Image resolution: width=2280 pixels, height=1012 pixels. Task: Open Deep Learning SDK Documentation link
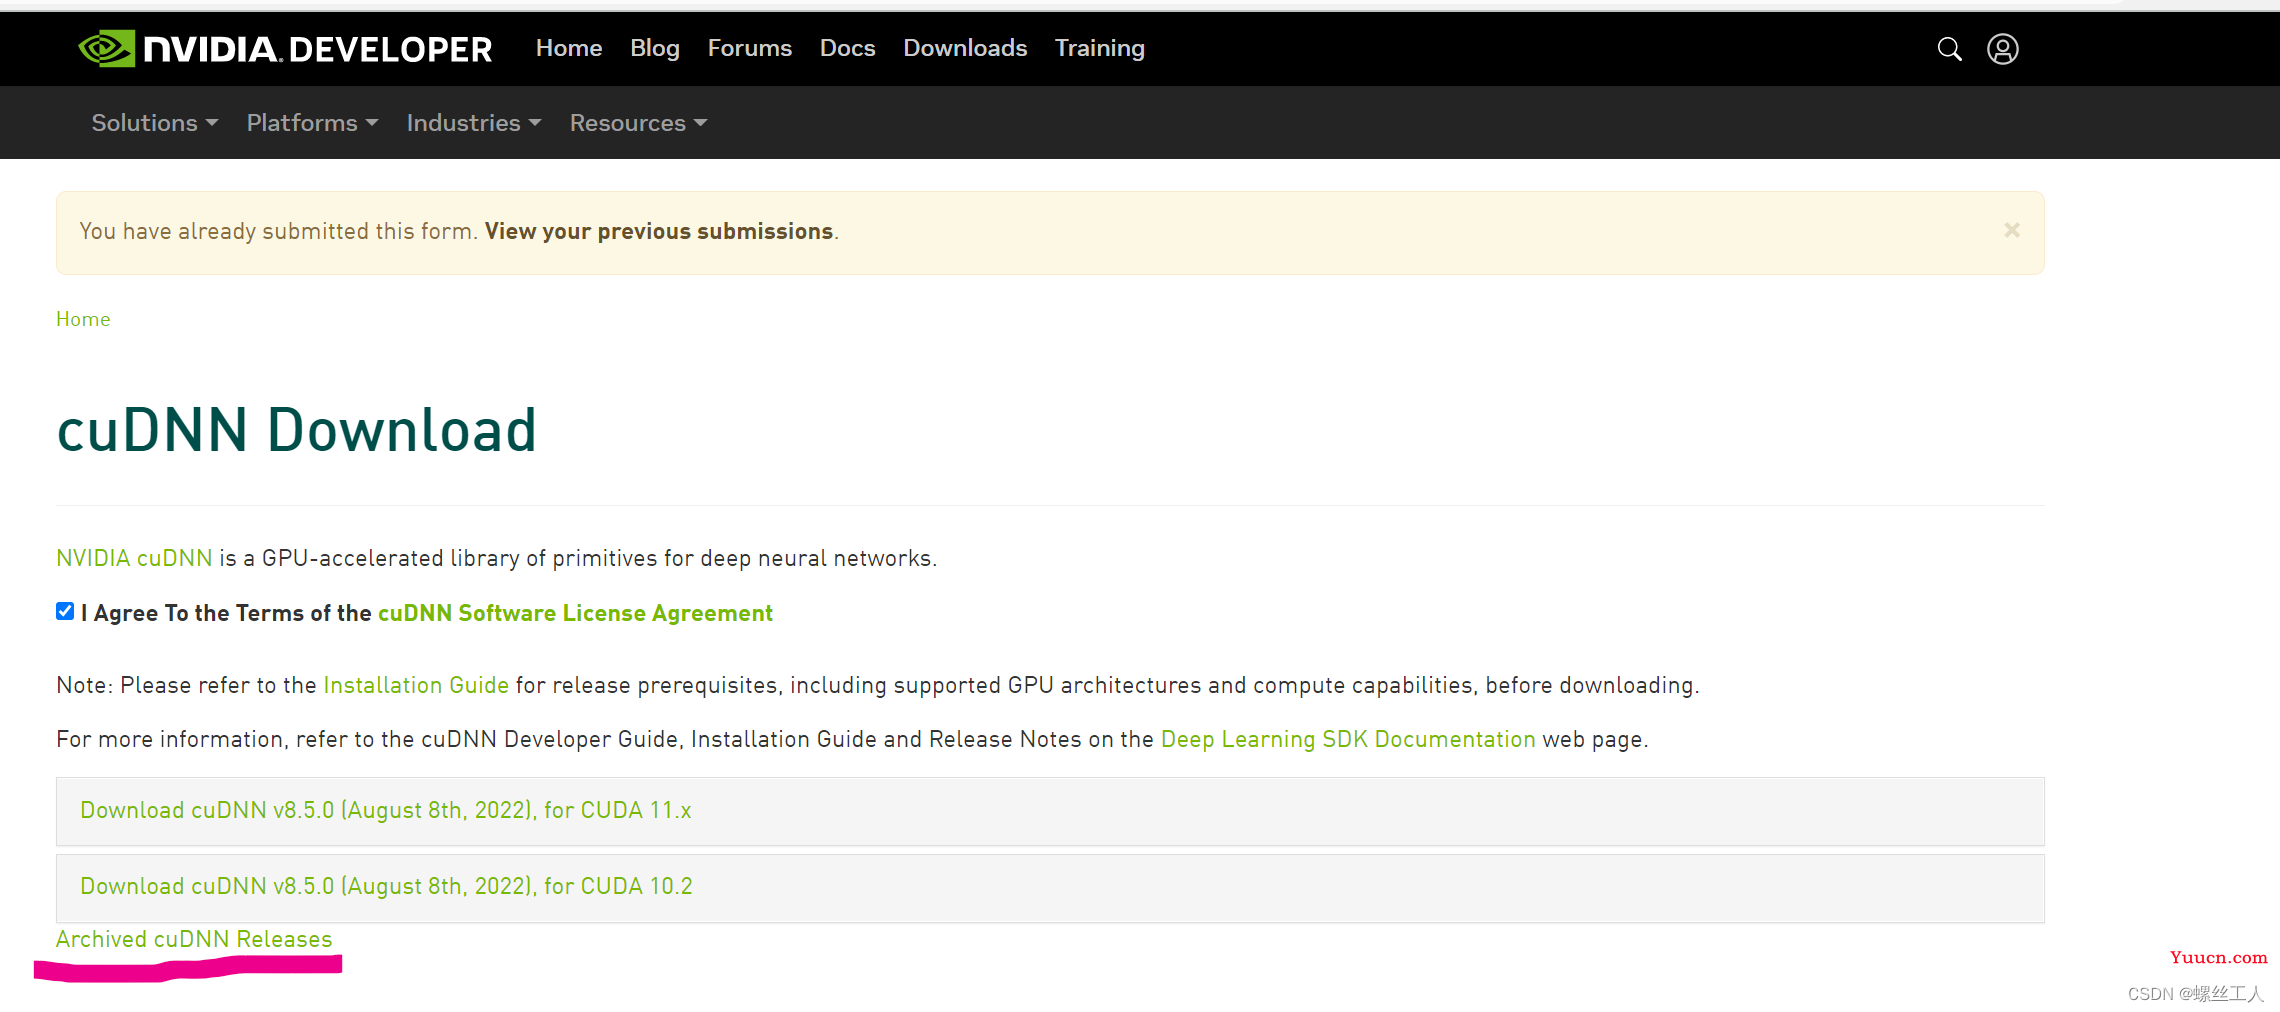pyautogui.click(x=1348, y=739)
